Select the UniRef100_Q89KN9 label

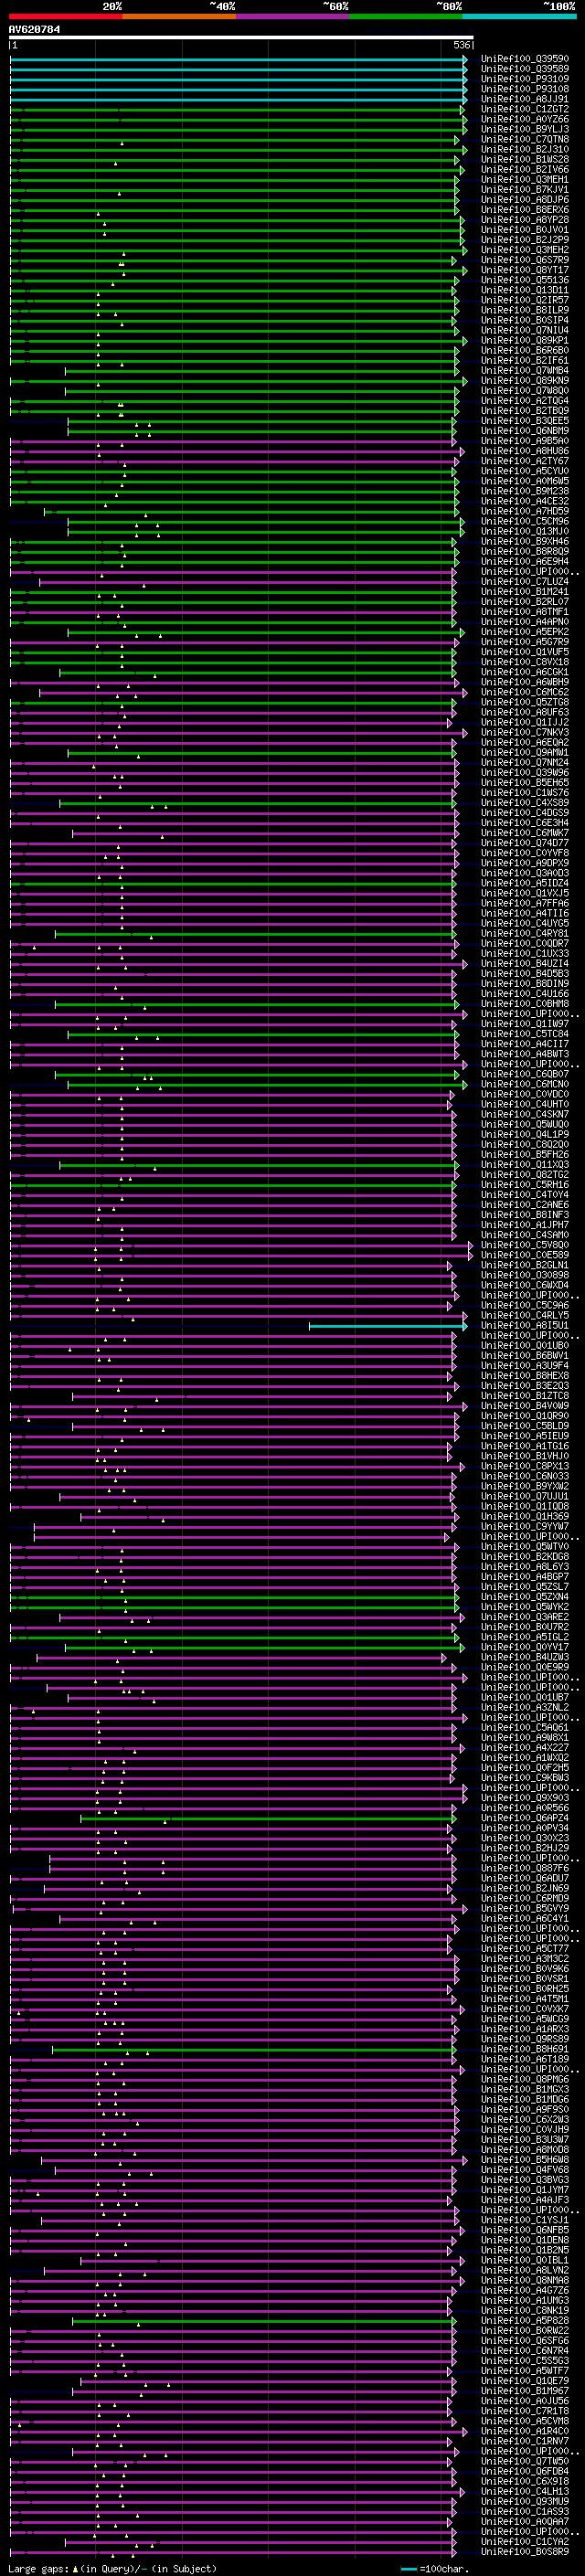pos(524,381)
